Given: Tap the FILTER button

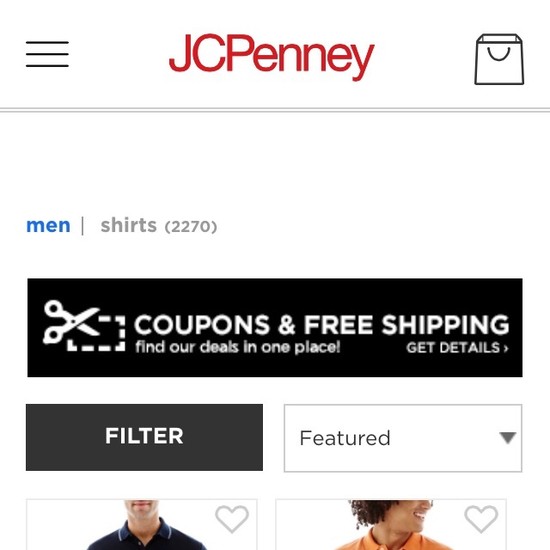Looking at the screenshot, I should [144, 437].
